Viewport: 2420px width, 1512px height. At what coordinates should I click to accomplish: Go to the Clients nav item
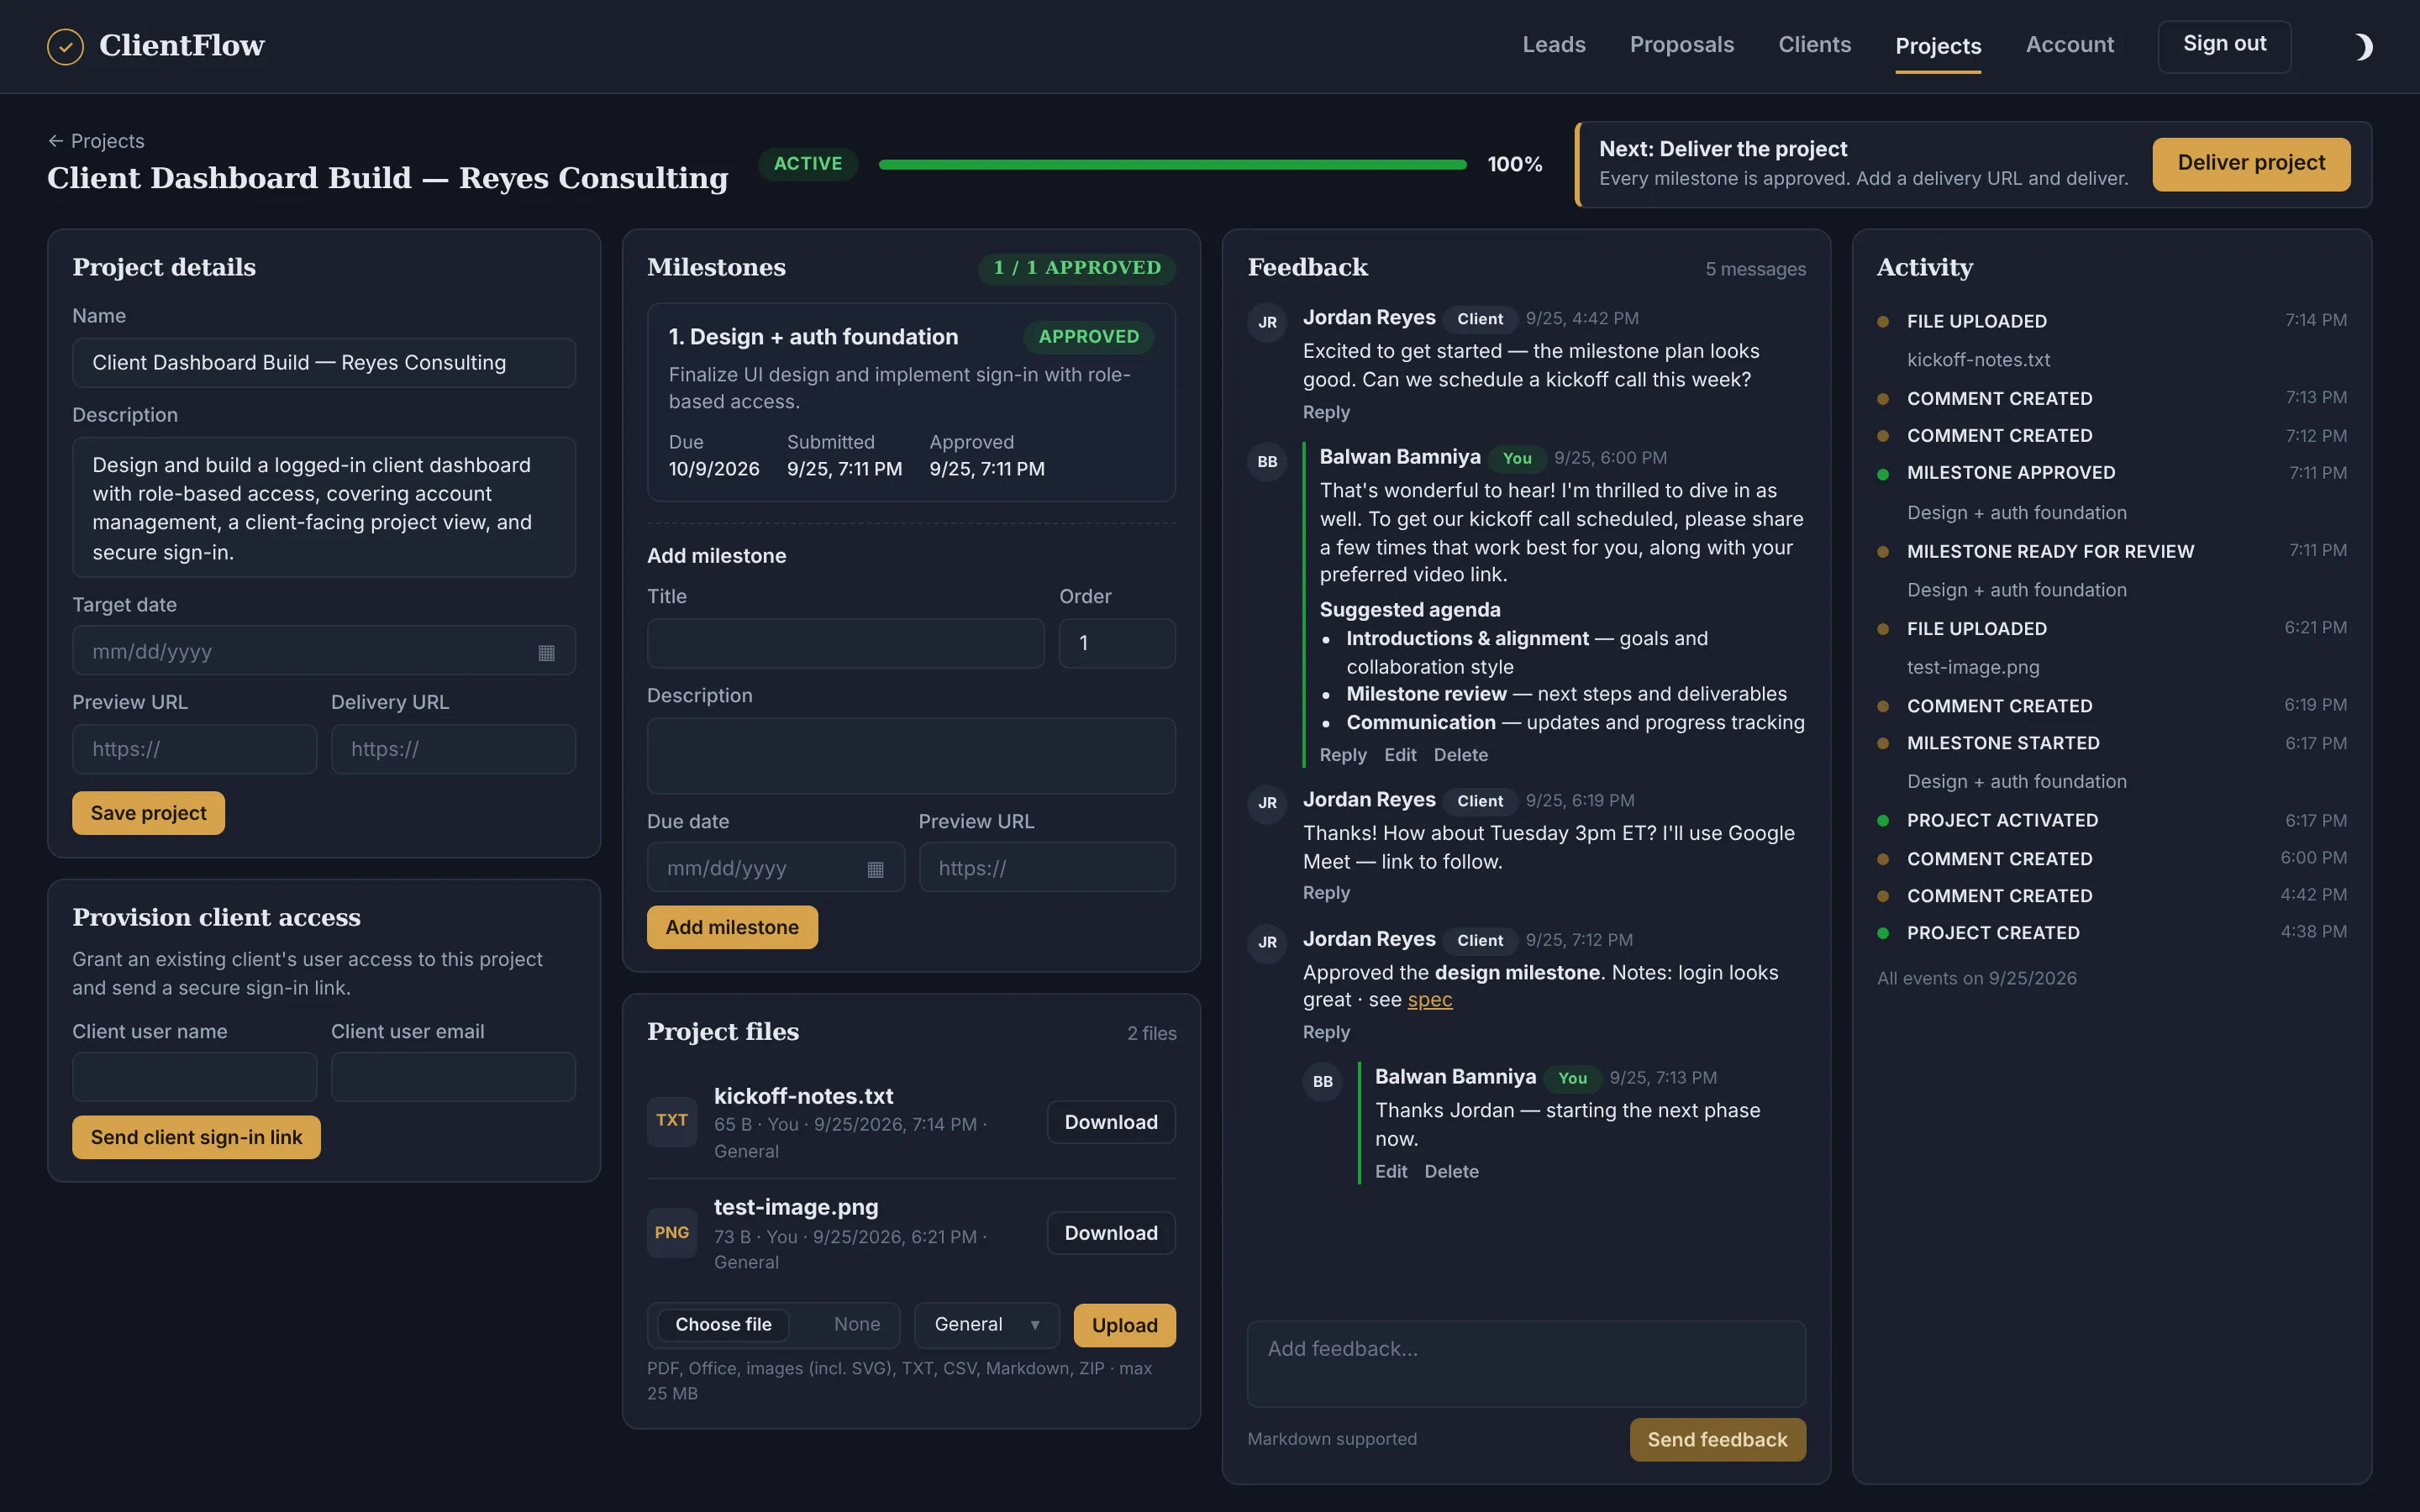(1814, 45)
